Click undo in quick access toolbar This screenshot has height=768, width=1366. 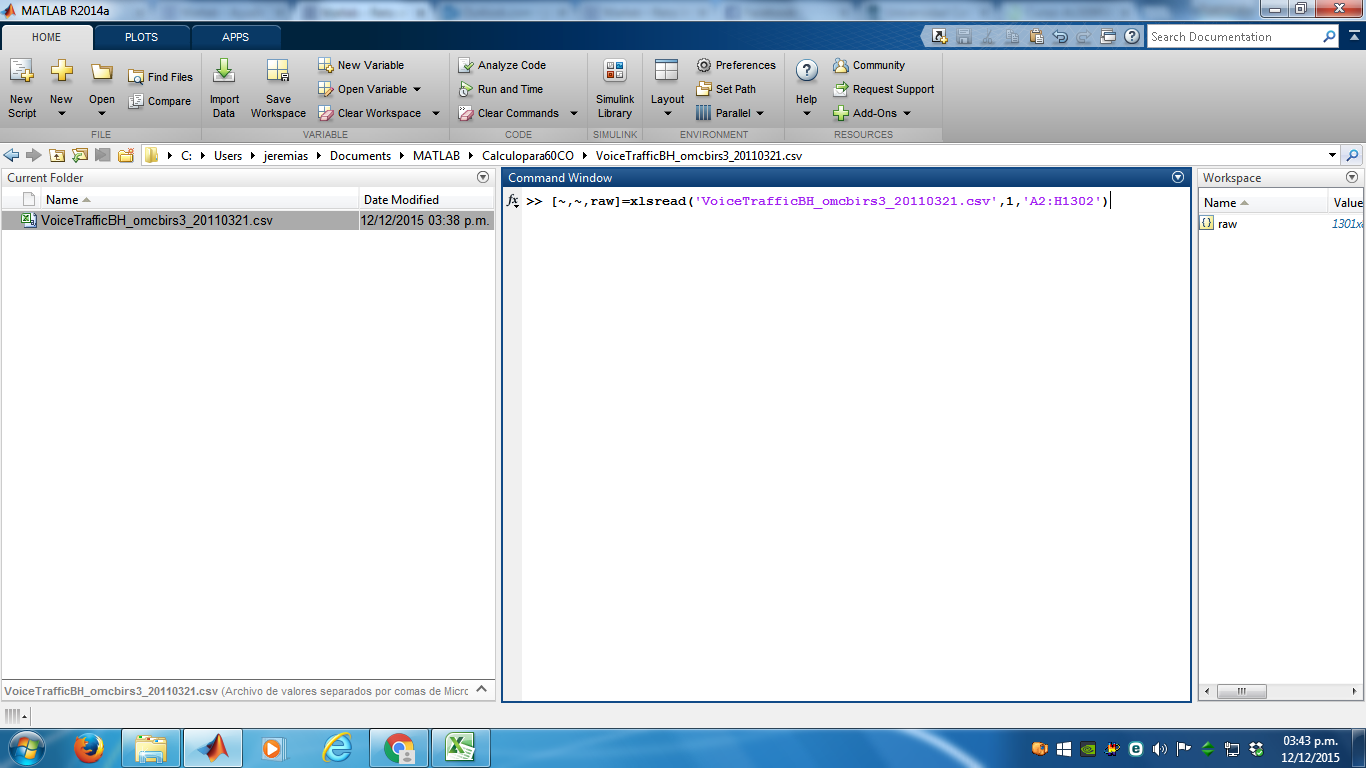pos(1060,36)
